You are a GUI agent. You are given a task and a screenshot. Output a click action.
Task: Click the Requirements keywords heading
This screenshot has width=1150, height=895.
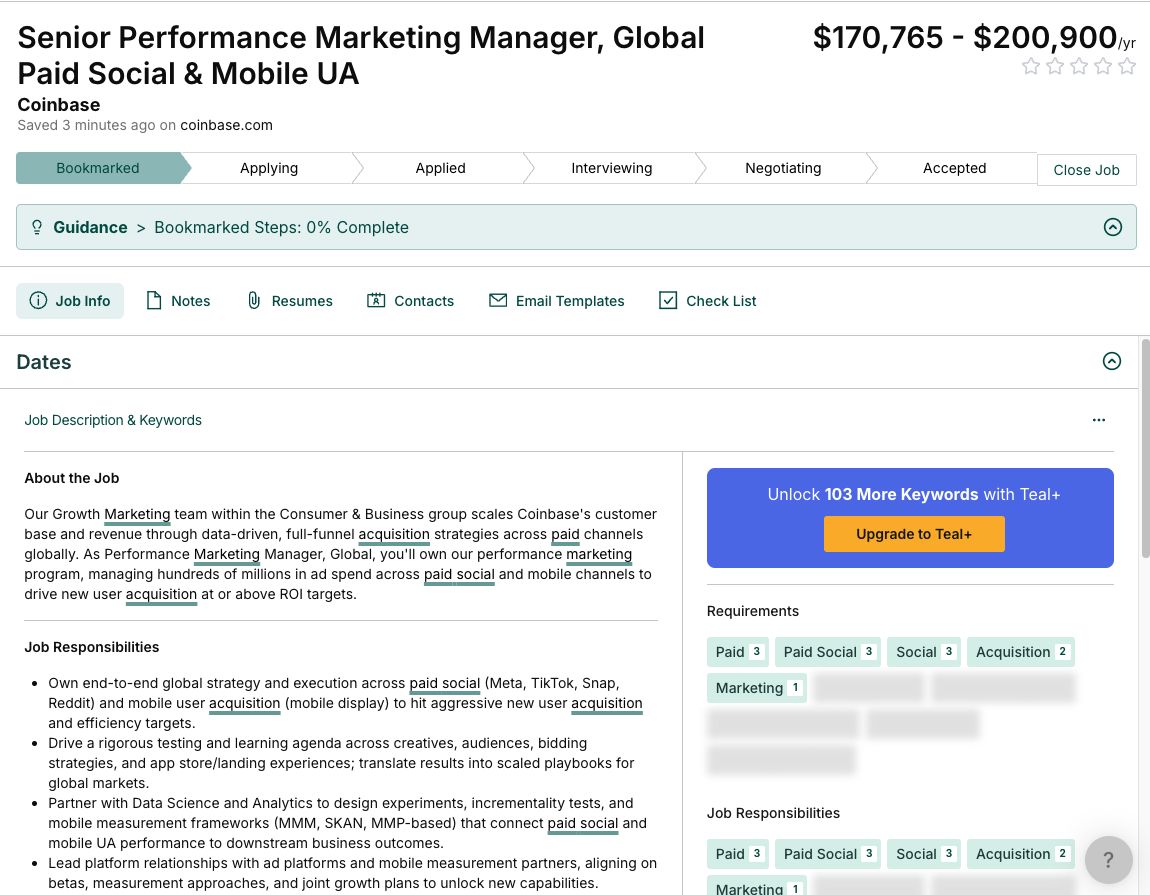(752, 611)
